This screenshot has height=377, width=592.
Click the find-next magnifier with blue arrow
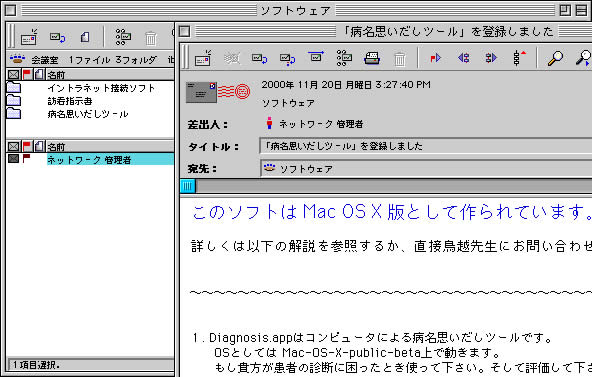coord(583,58)
